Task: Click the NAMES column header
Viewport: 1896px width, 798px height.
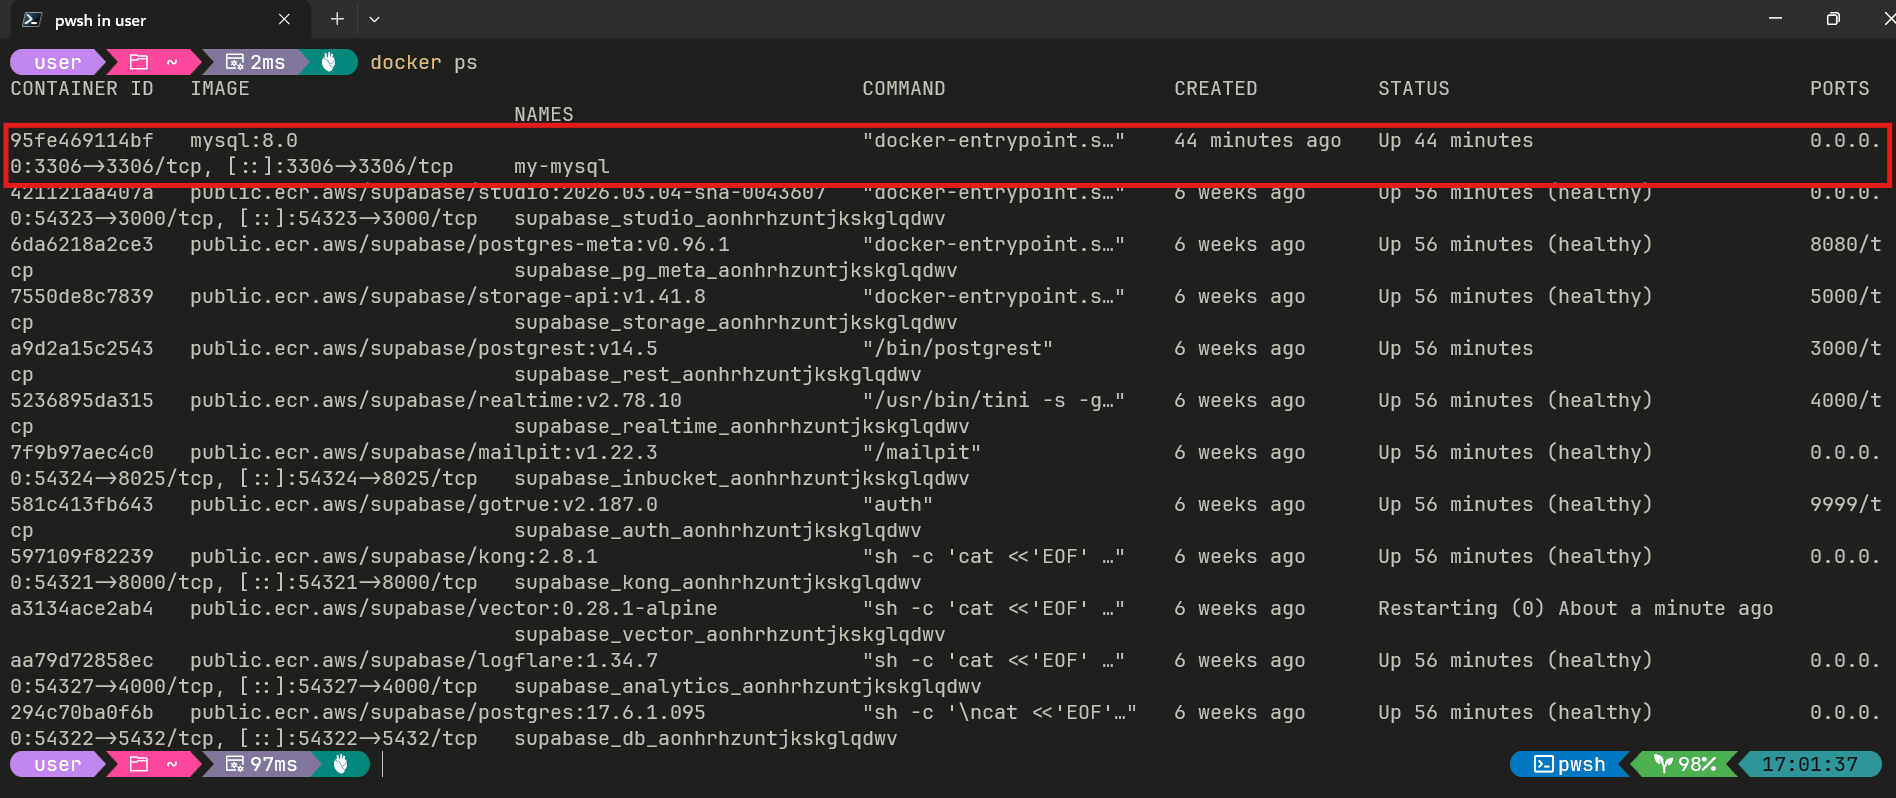Action: click(544, 114)
